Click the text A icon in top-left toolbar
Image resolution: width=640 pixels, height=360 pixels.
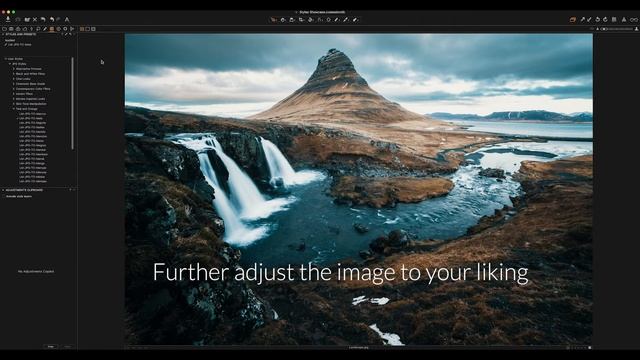point(67,19)
